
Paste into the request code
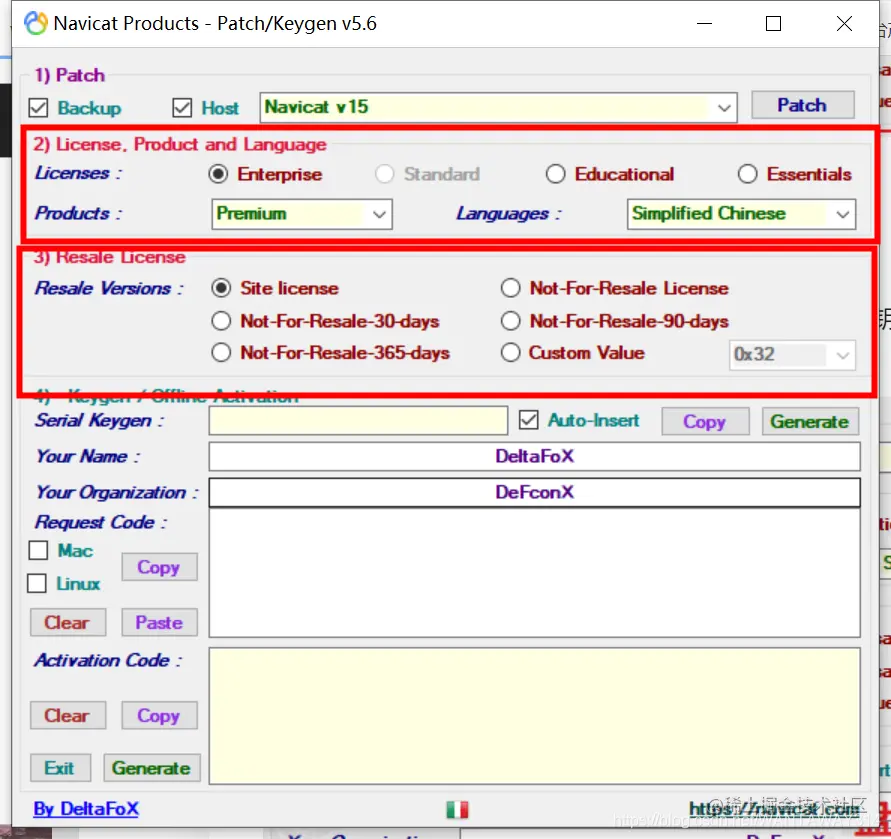point(159,622)
